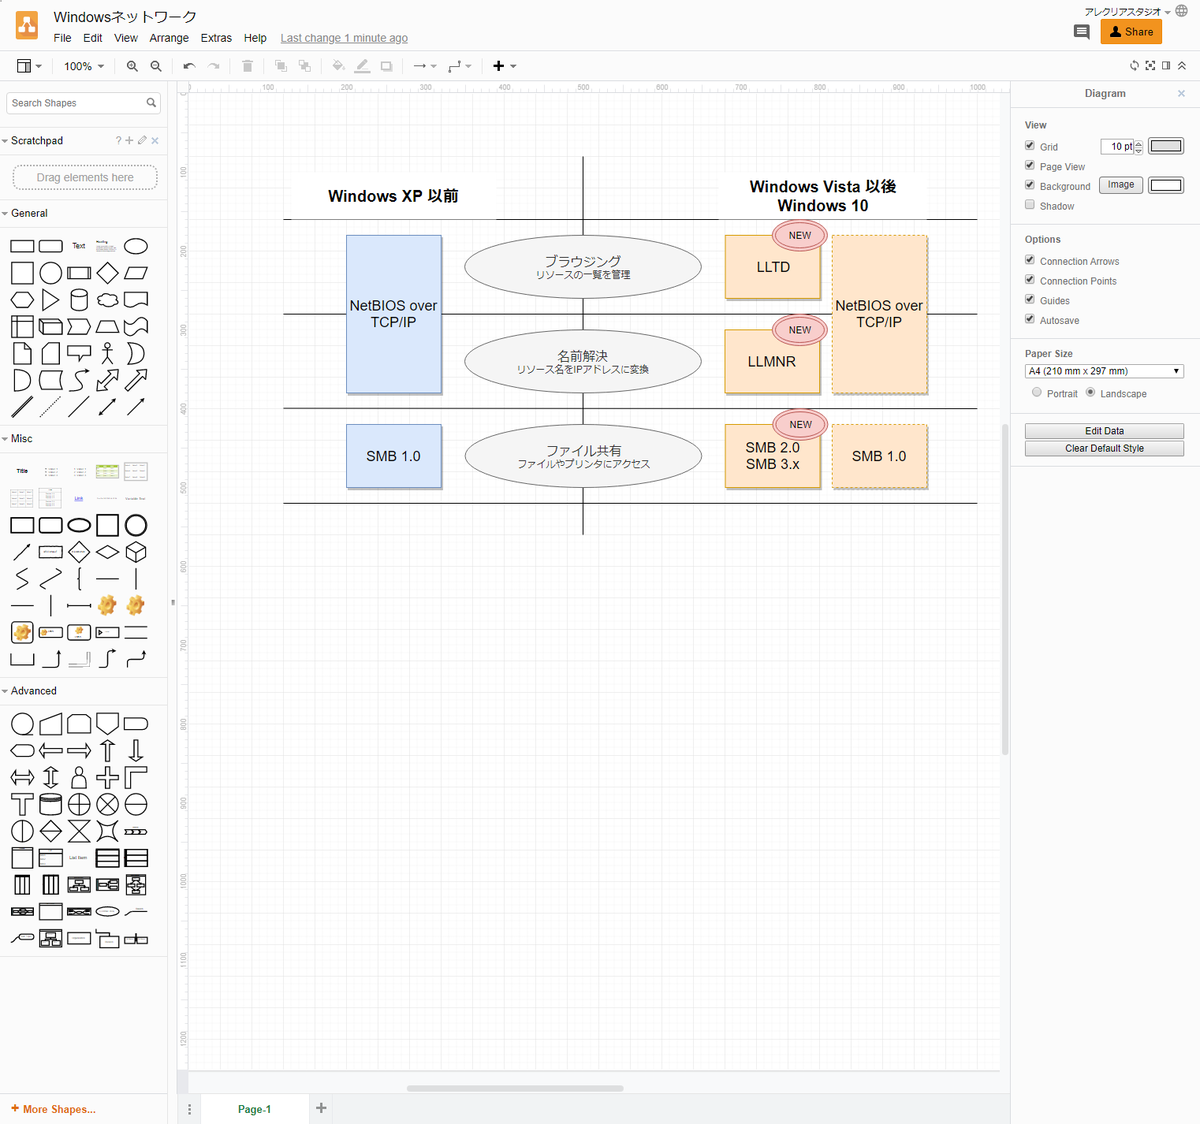
Task: Toggle the Background checkbox
Action: pos(1030,185)
